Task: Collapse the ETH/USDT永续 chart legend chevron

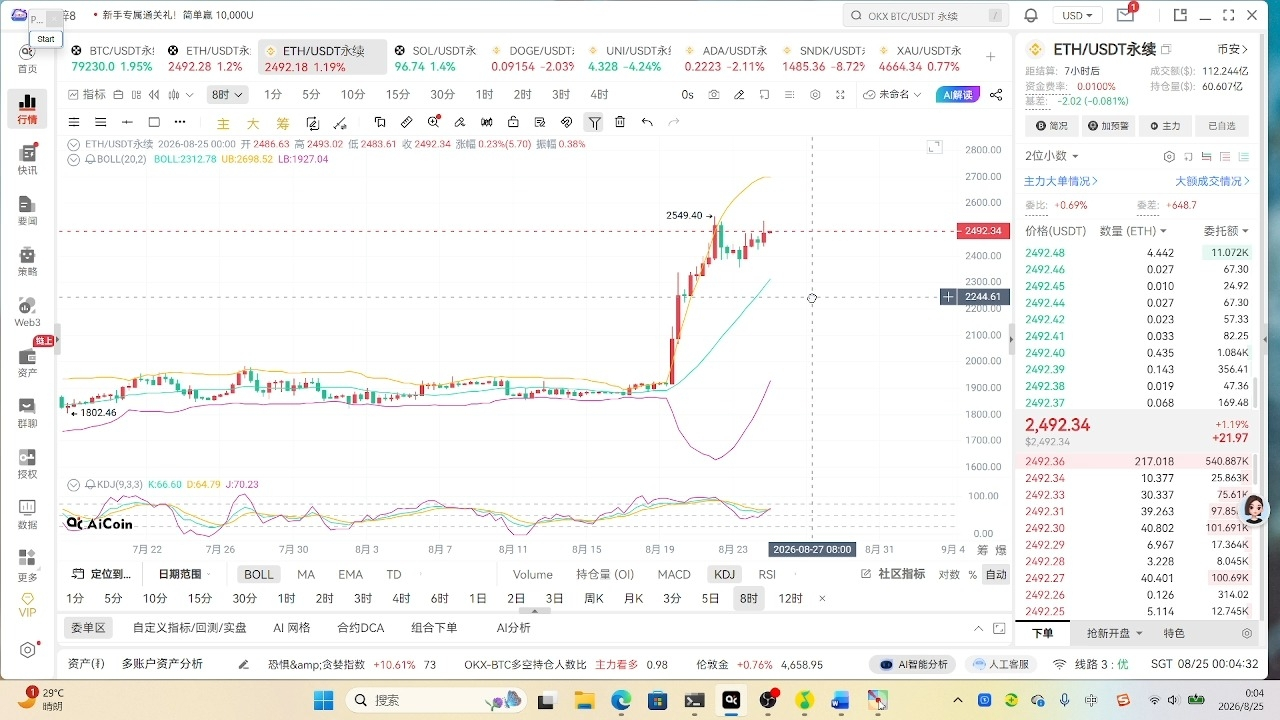Action: coord(74,144)
